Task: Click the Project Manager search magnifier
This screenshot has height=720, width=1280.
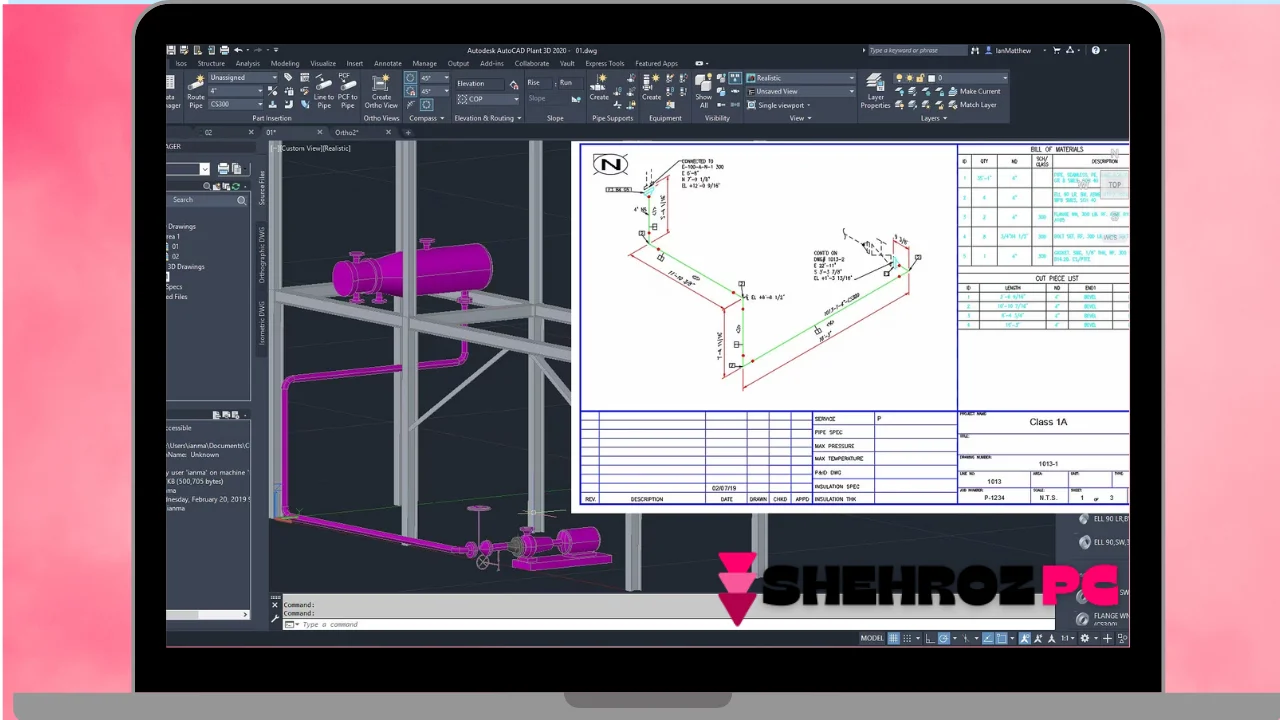Action: 241,200
